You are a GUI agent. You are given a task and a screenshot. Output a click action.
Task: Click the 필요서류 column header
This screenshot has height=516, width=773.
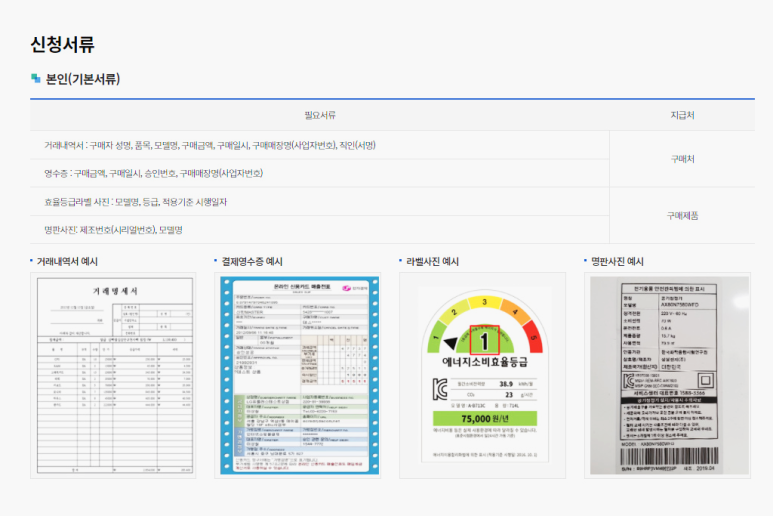click(x=320, y=115)
